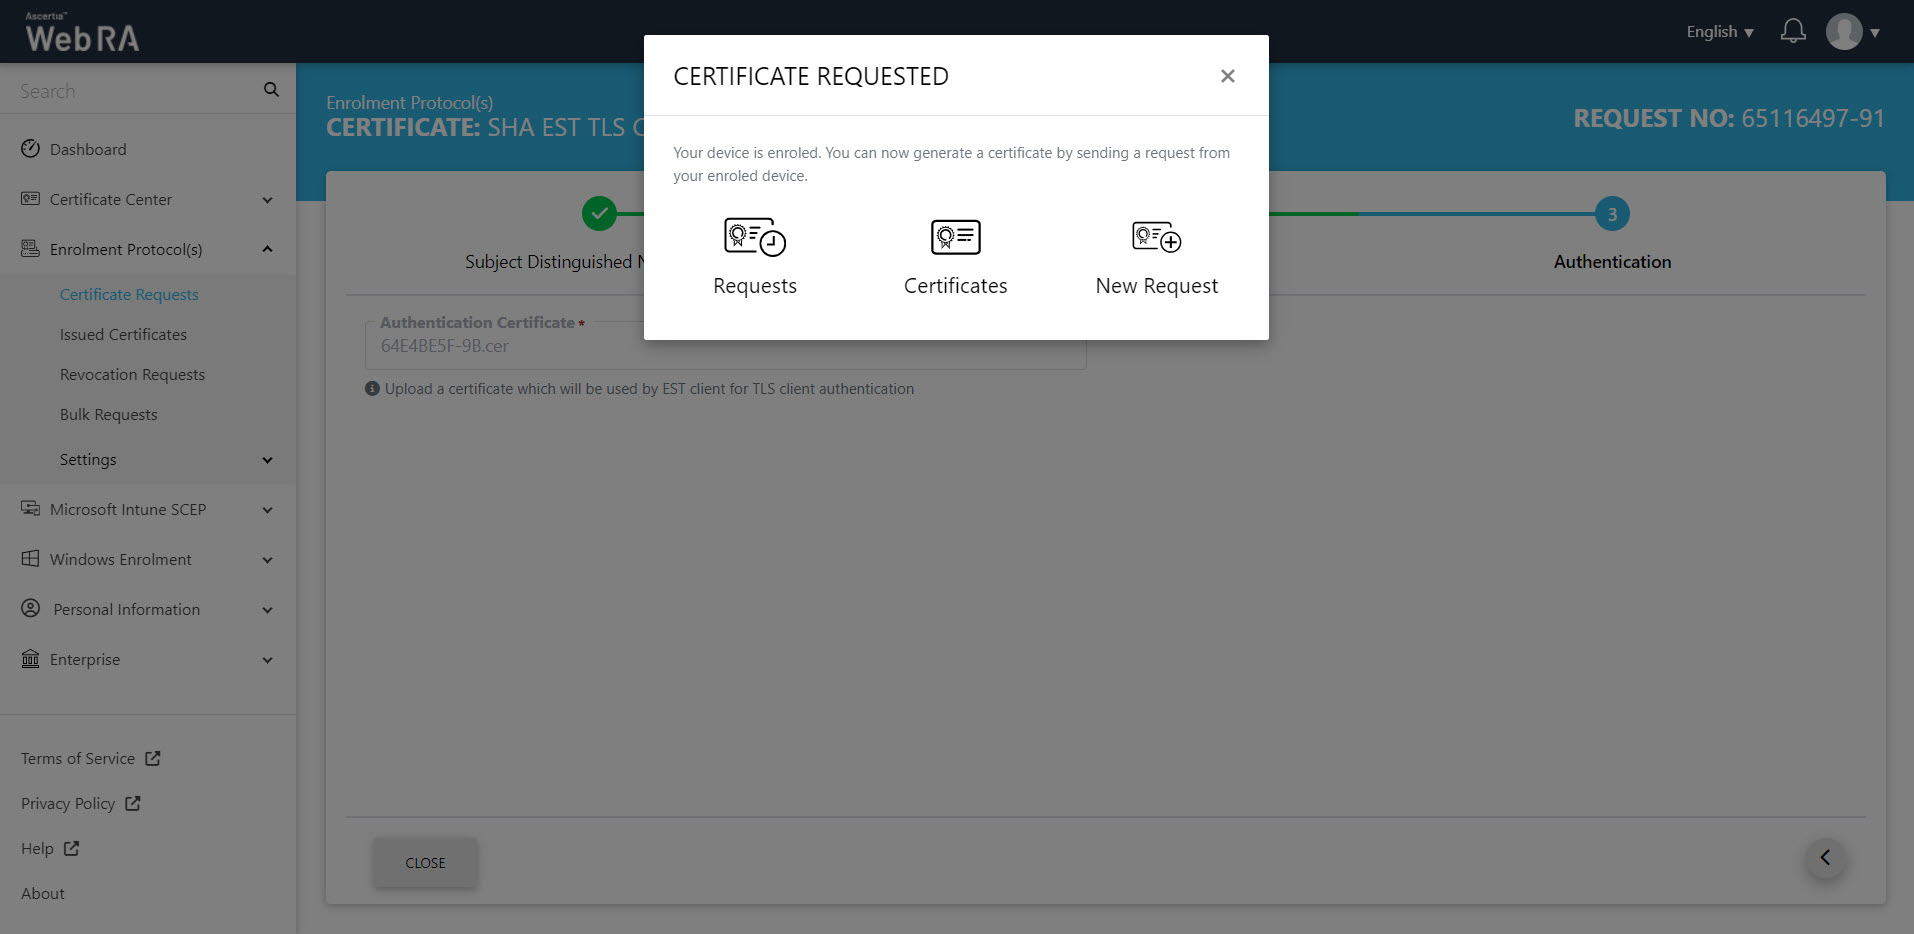
Task: Open the notifications bell
Action: [1793, 32]
